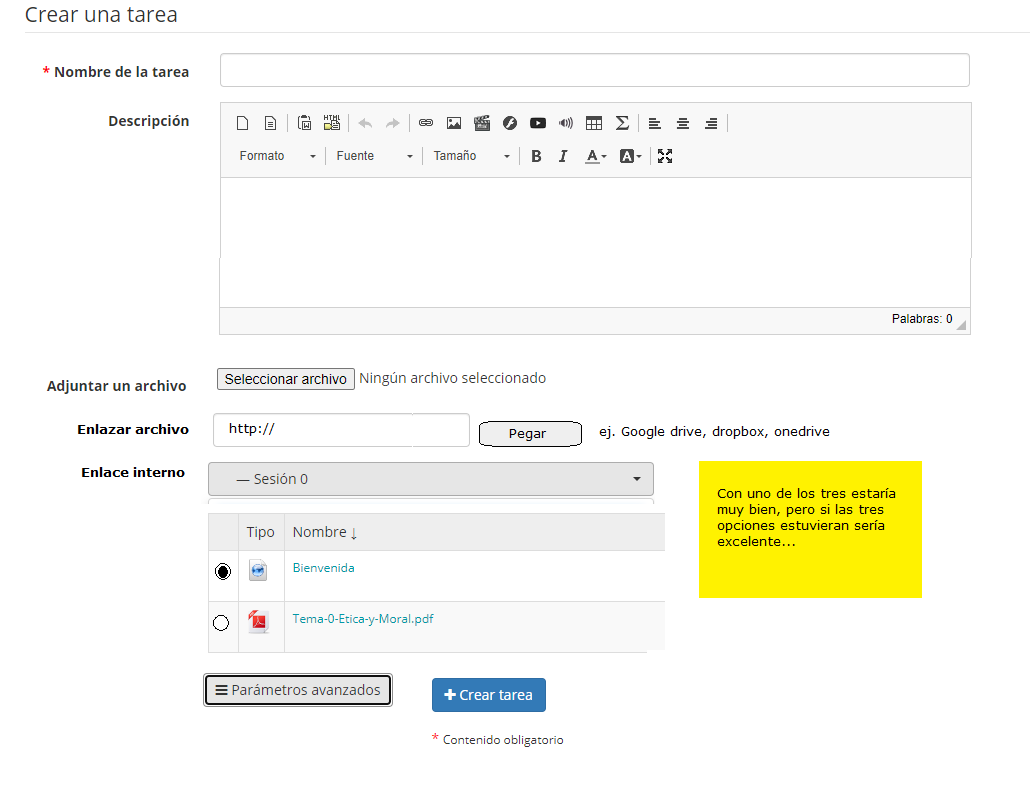Viewport: 1030px width, 790px height.
Task: Insert an image using the picture icon
Action: coord(454,123)
